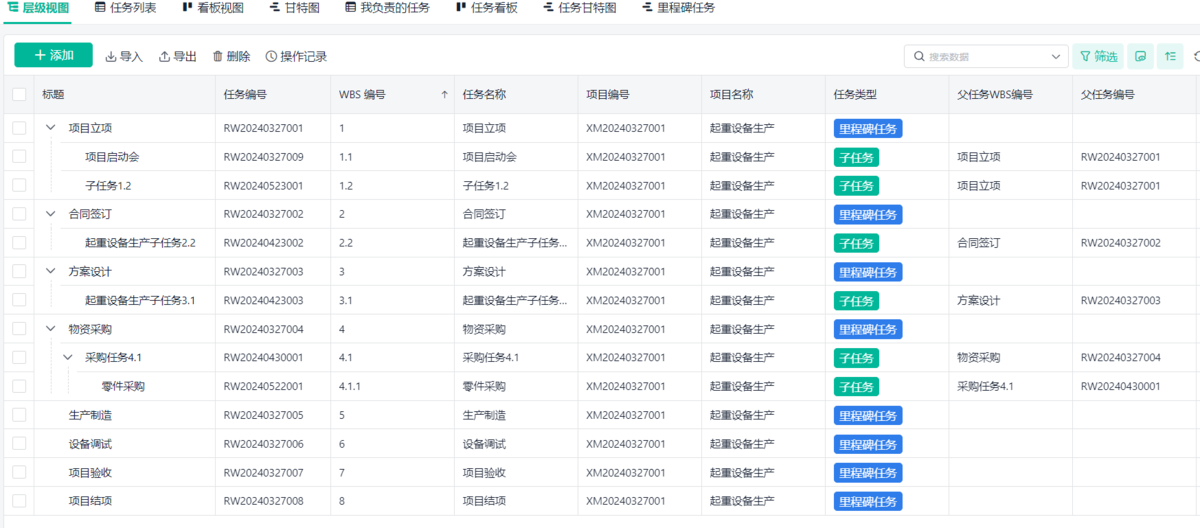
Task: Collapse the 合同签订 tree node
Action: pos(50,214)
